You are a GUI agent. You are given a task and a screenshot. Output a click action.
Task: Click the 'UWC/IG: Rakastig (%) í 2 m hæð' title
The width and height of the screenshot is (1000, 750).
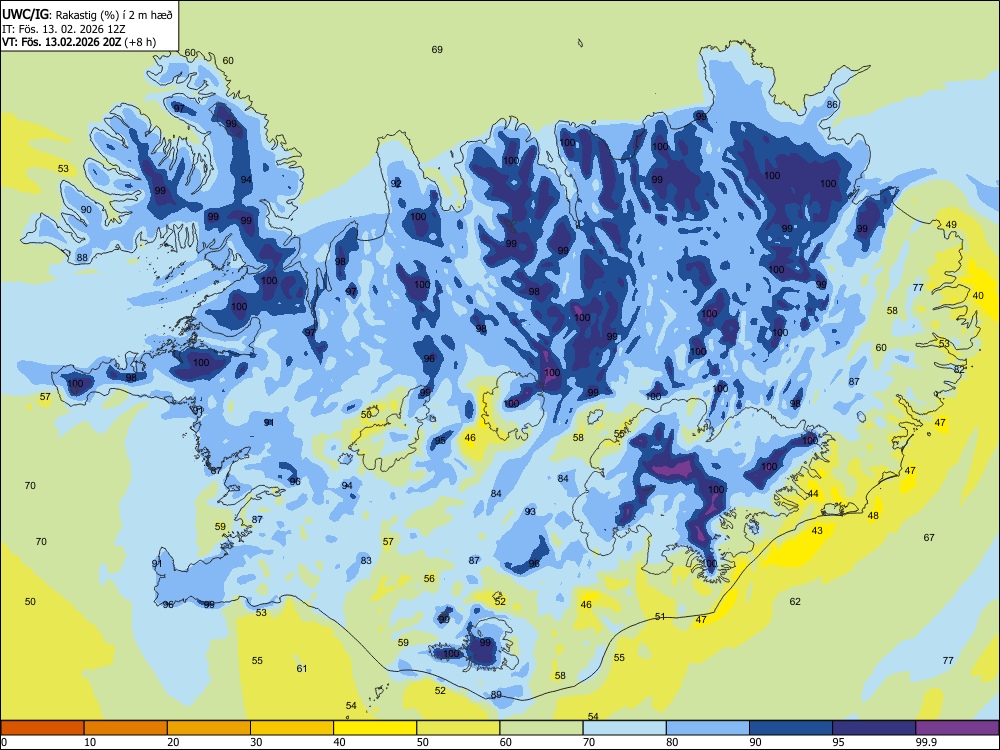tap(87, 14)
